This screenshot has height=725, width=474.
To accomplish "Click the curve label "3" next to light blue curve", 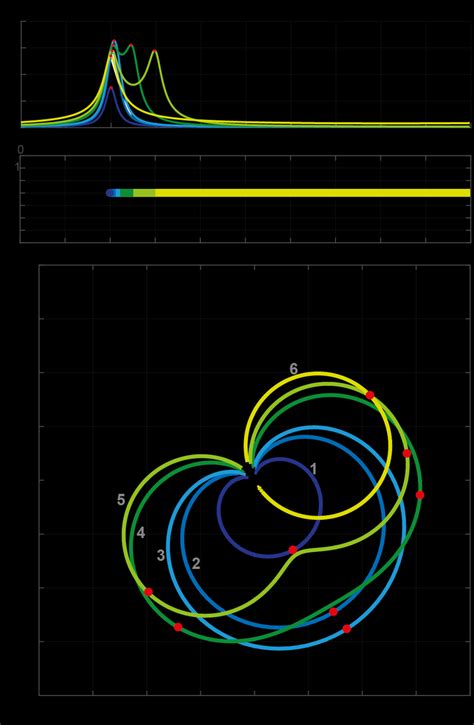I will pos(160,555).
